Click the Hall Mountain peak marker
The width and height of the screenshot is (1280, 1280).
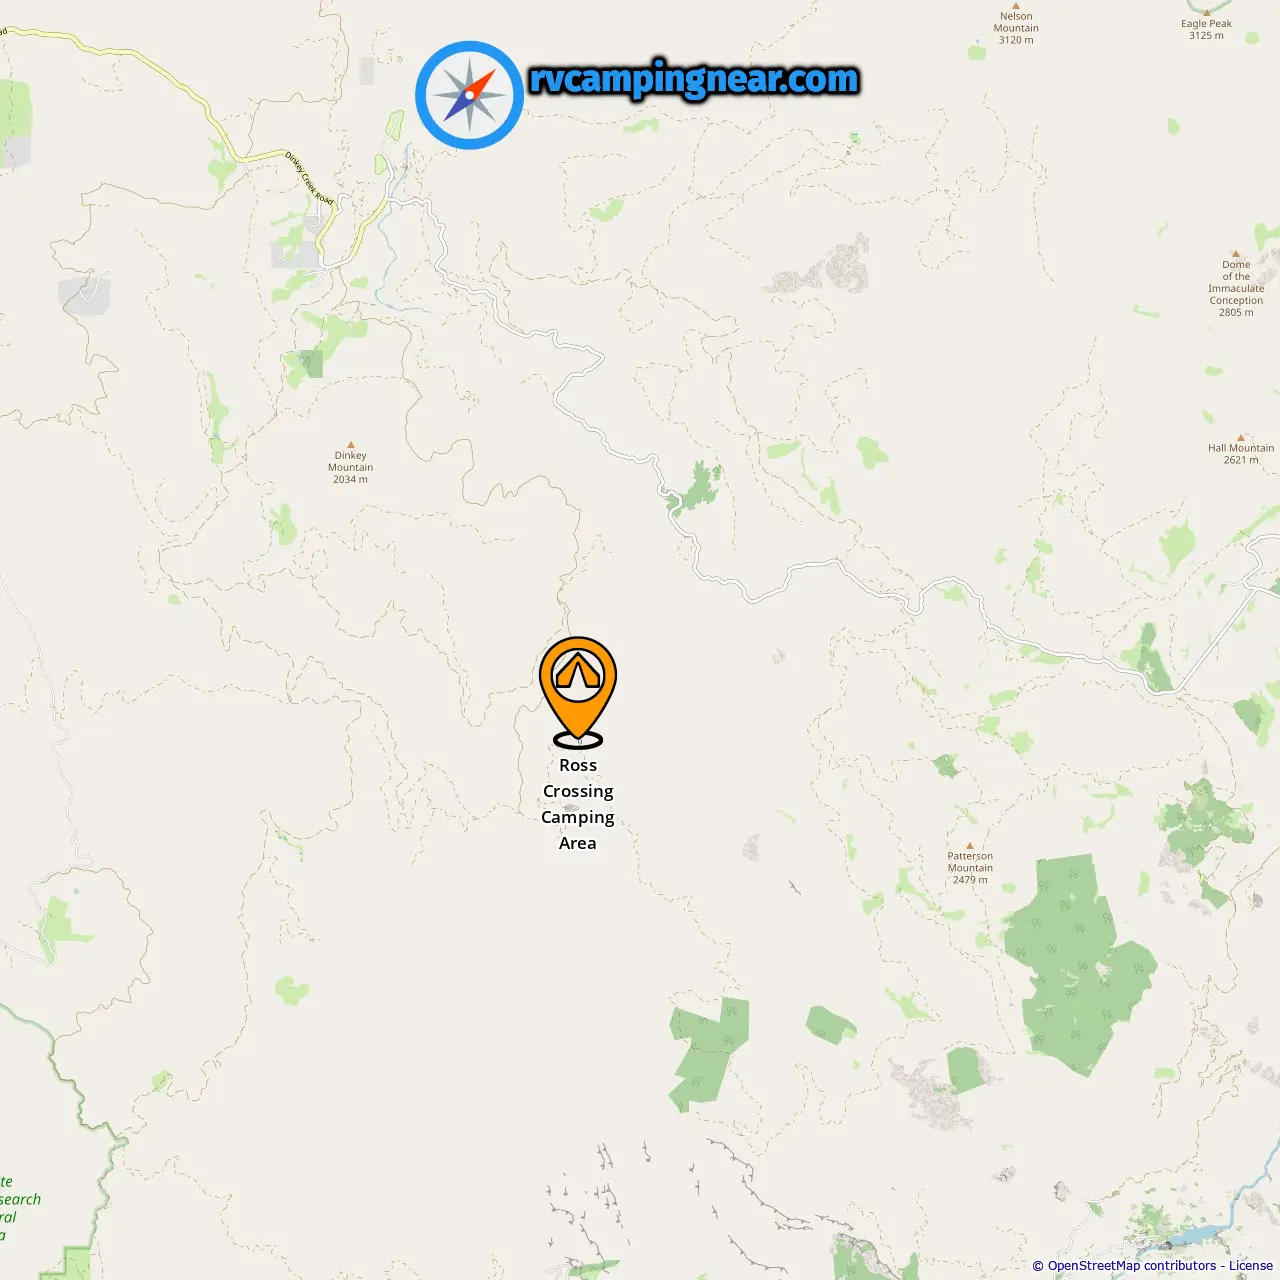click(x=1241, y=437)
